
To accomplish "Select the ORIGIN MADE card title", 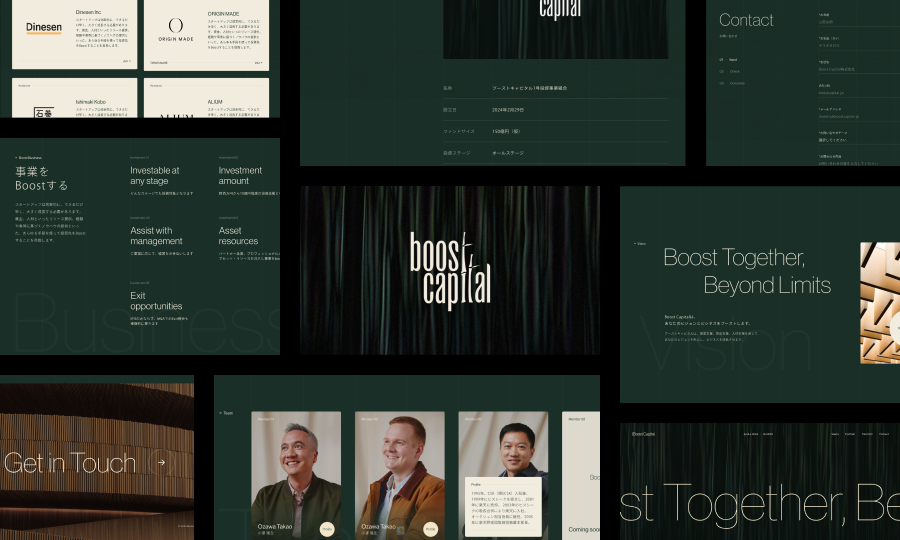I will pos(223,14).
